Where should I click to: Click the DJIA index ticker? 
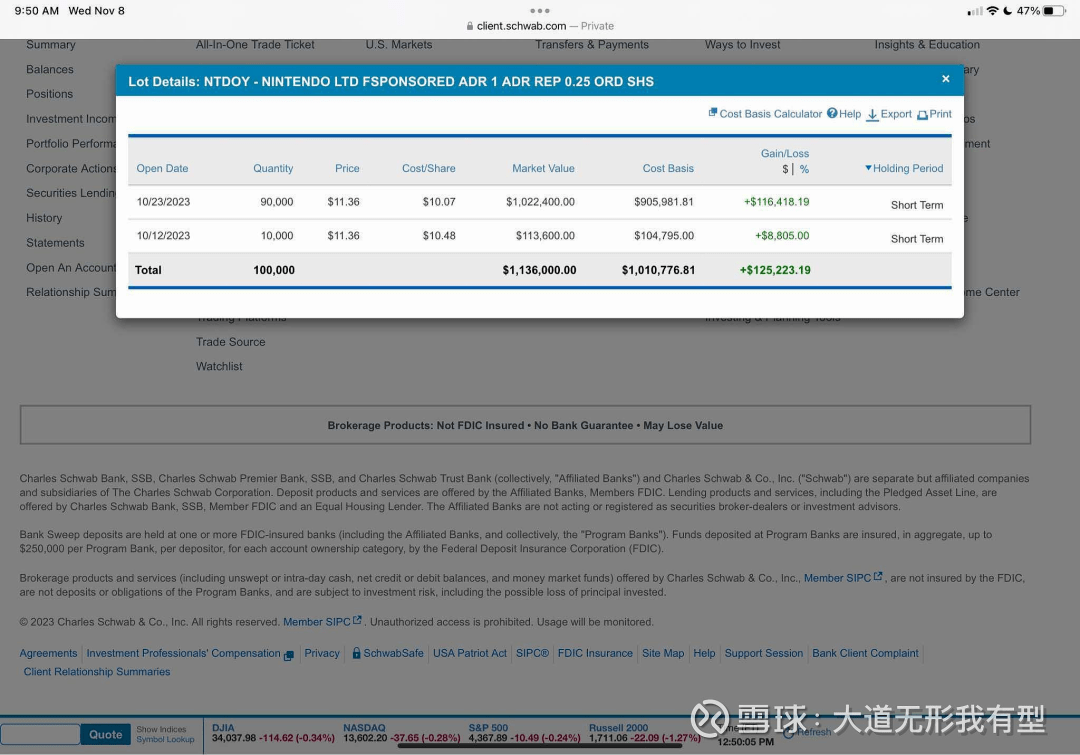pos(273,733)
